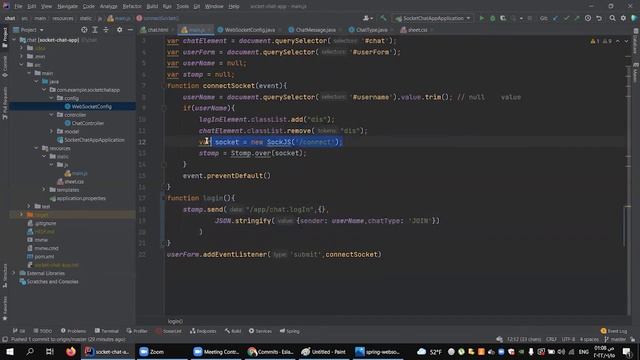The image size is (640, 360).
Task: Expand the test folder
Action: click(29, 207)
